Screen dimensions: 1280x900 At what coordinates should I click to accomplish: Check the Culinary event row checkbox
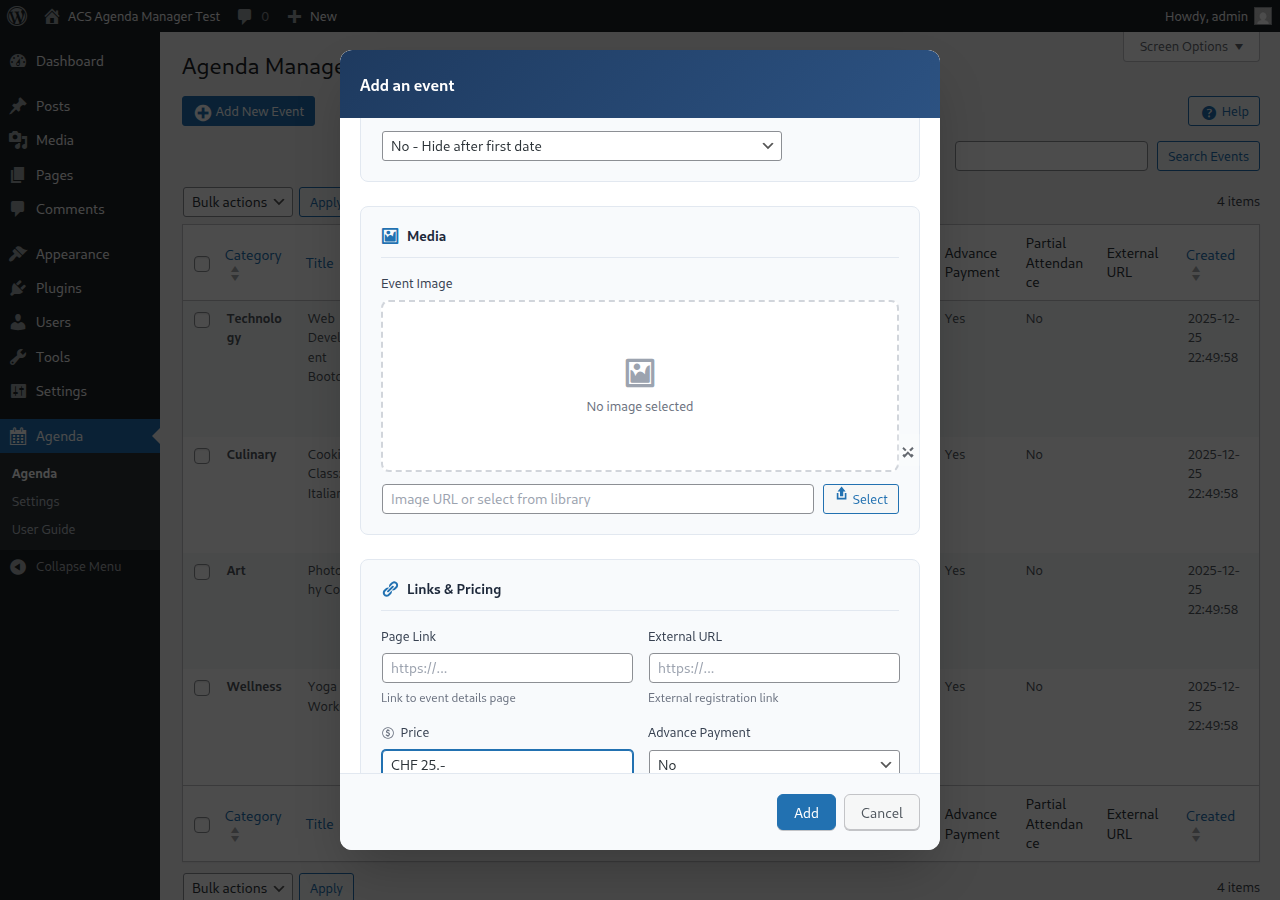pos(201,454)
